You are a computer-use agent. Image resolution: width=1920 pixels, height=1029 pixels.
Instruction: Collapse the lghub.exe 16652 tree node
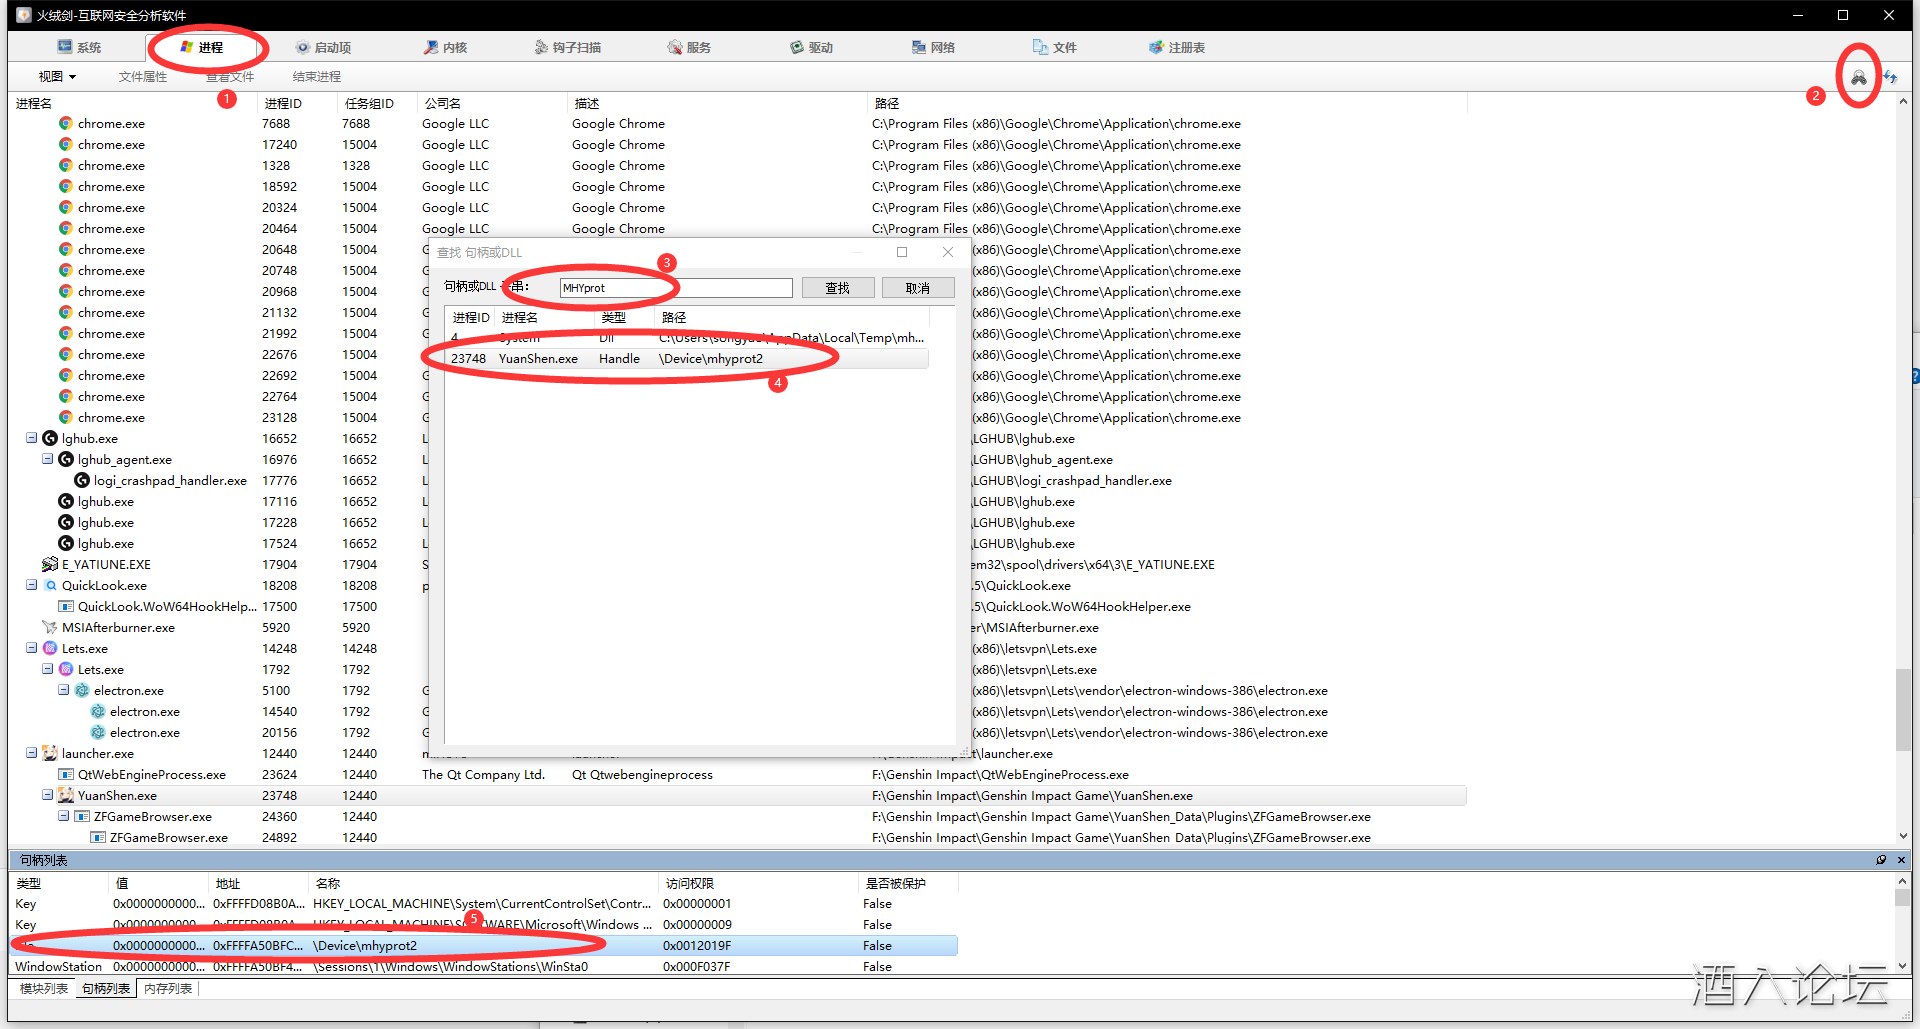click(32, 438)
